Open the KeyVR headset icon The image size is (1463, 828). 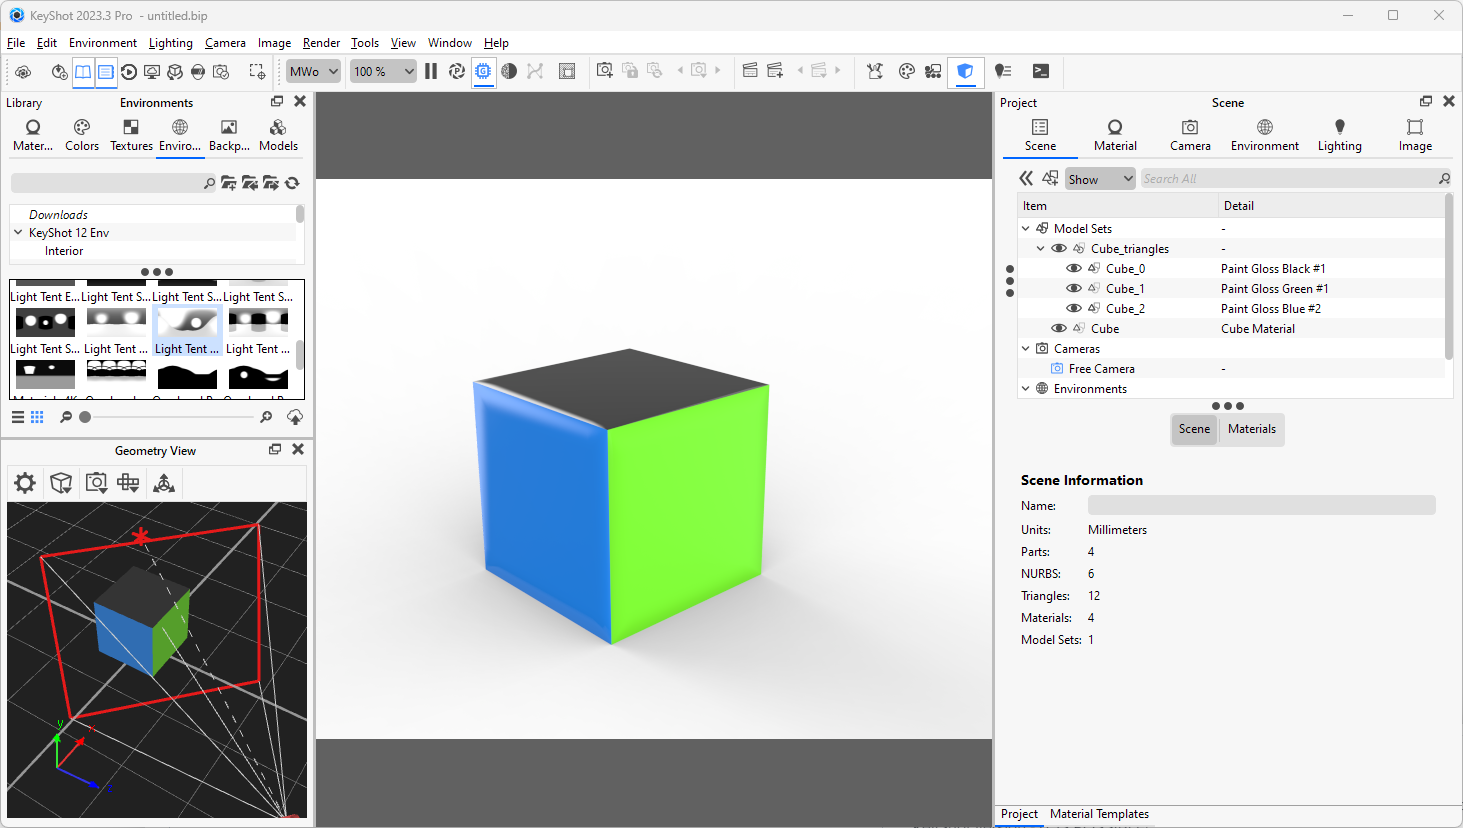click(x=198, y=72)
